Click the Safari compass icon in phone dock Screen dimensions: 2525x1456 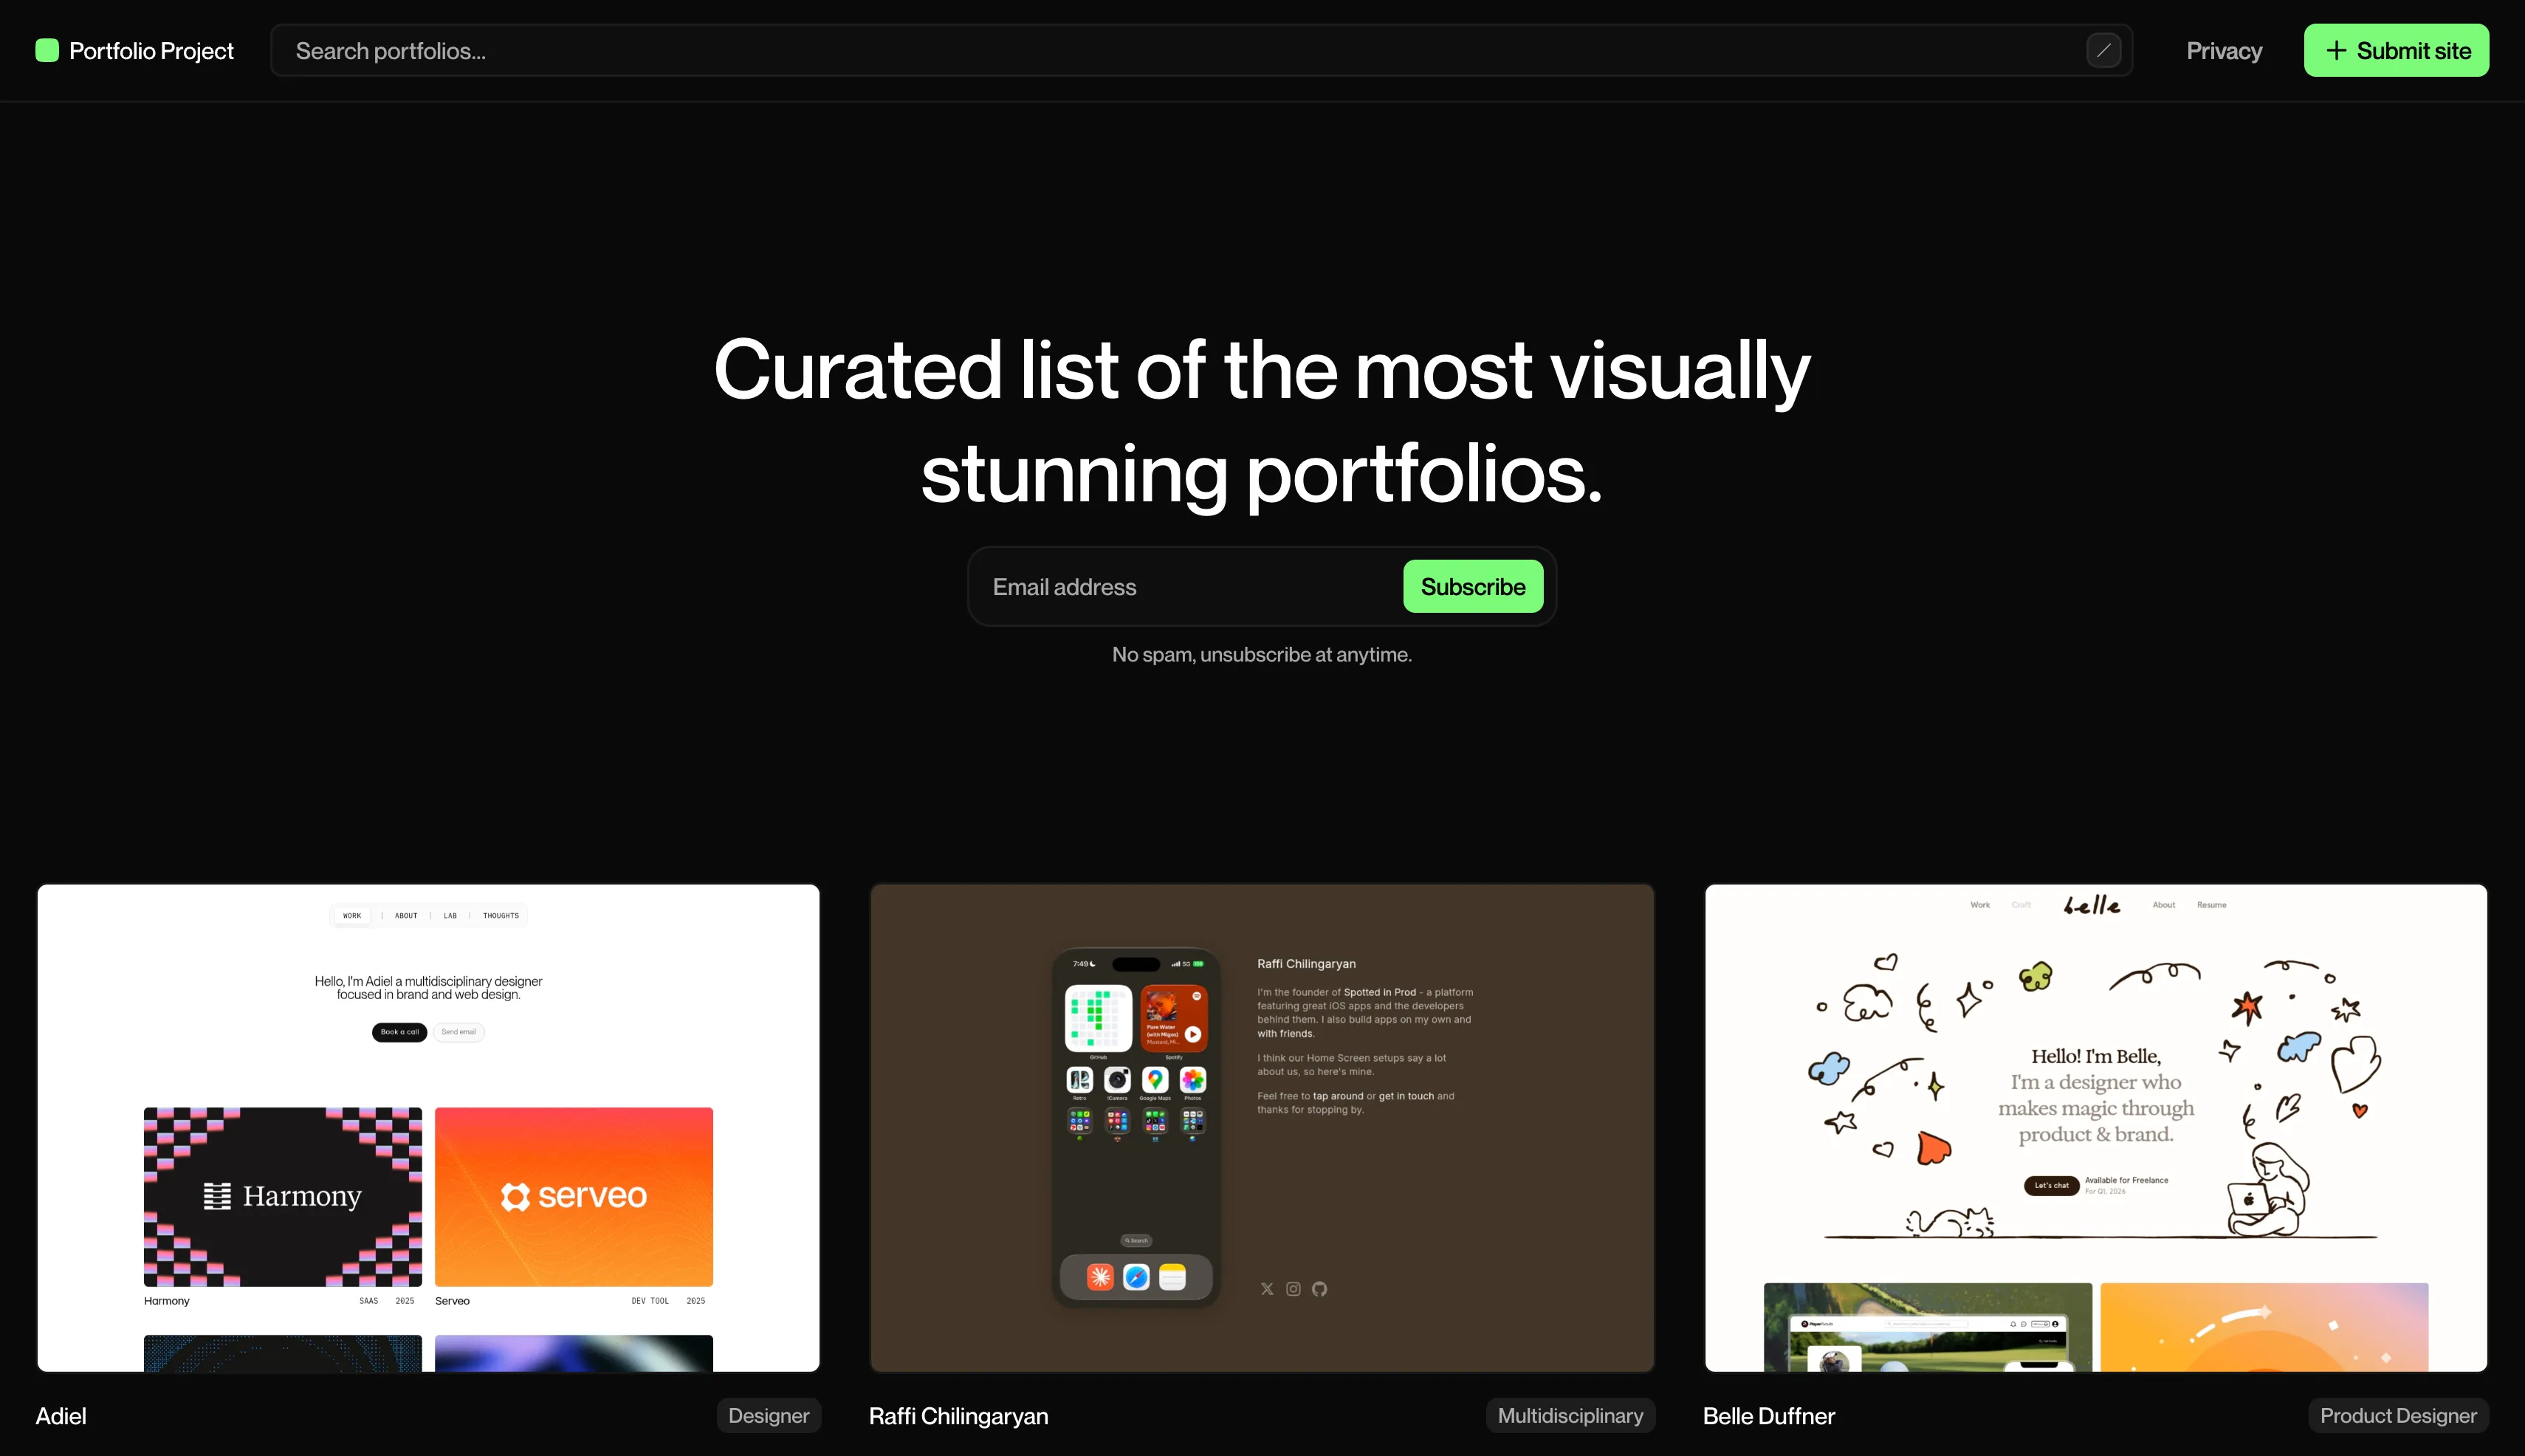point(1136,1277)
